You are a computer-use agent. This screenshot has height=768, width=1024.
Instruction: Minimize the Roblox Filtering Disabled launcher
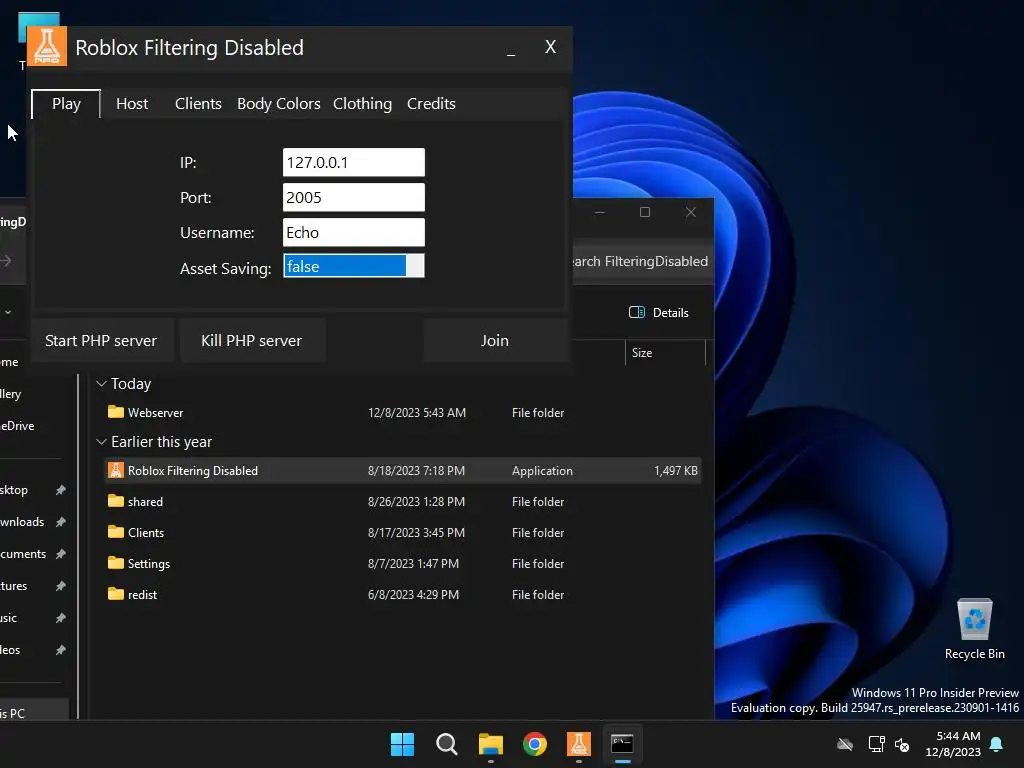(x=511, y=48)
